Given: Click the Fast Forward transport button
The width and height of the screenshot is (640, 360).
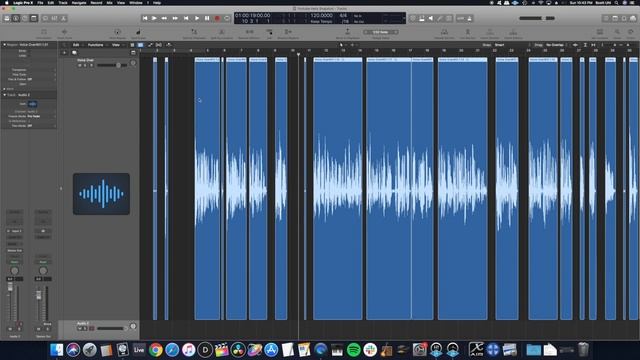Looking at the screenshot, I should click(175, 18).
